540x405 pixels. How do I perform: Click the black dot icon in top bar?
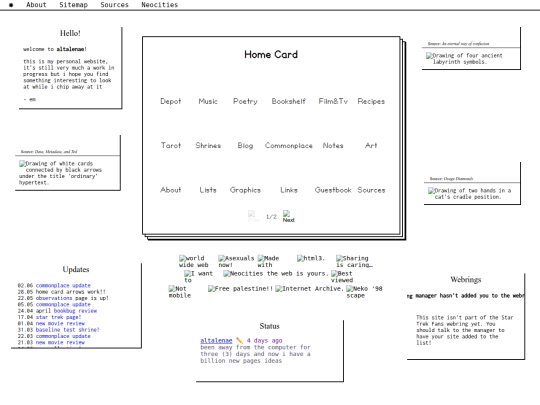(x=11, y=5)
